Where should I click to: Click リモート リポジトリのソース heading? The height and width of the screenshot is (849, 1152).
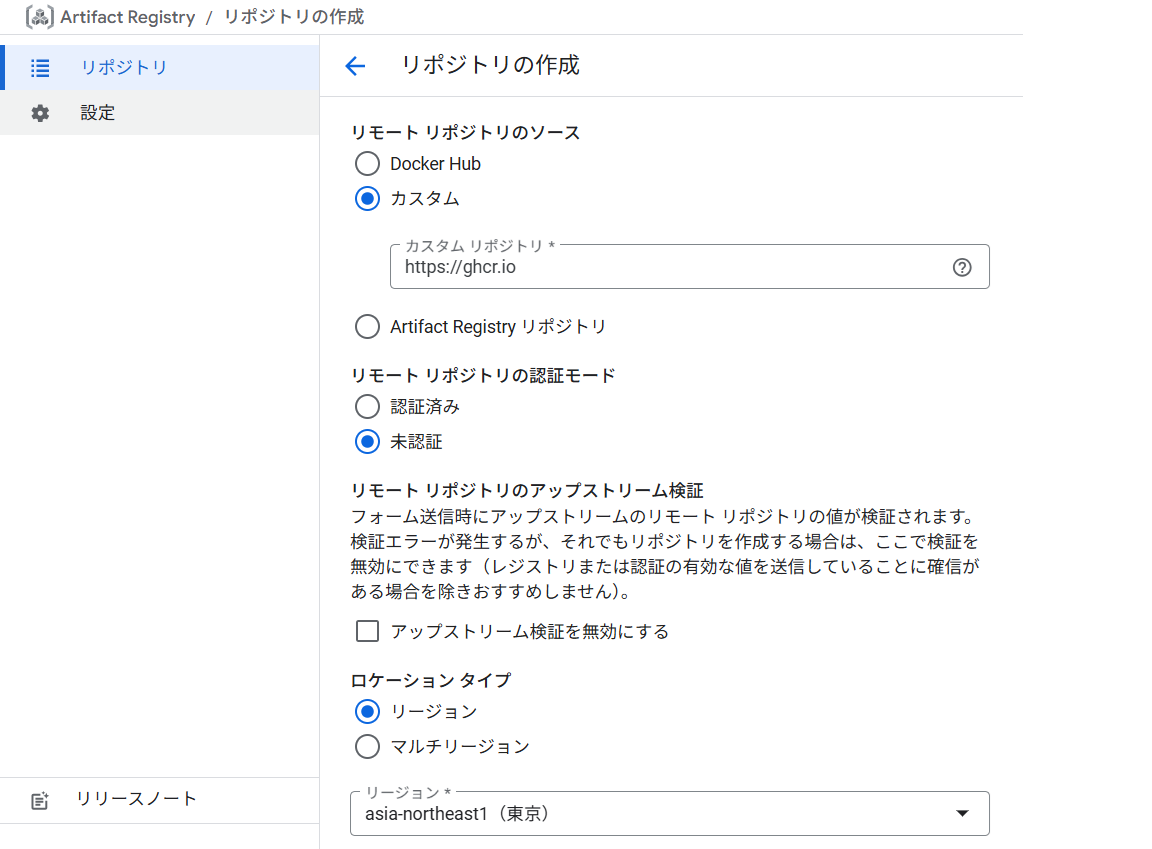466,132
